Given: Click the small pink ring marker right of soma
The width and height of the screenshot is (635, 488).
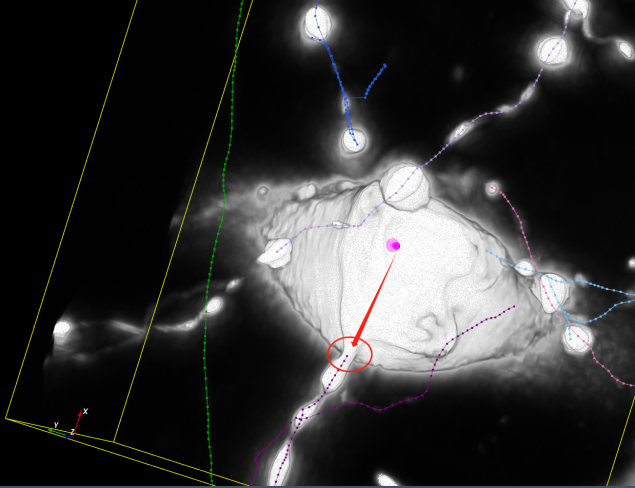Looking at the screenshot, I should pos(492,188).
